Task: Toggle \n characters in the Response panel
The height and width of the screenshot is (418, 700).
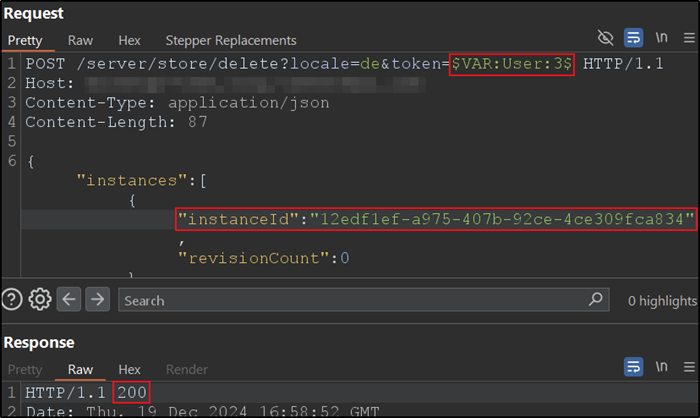Action: 661,368
